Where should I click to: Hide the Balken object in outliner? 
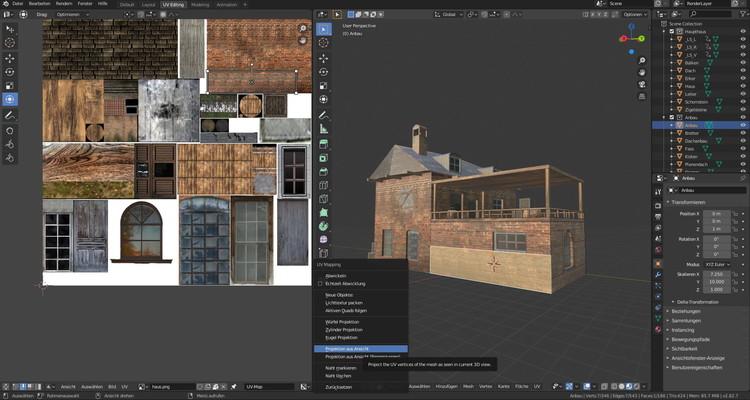pos(743,63)
